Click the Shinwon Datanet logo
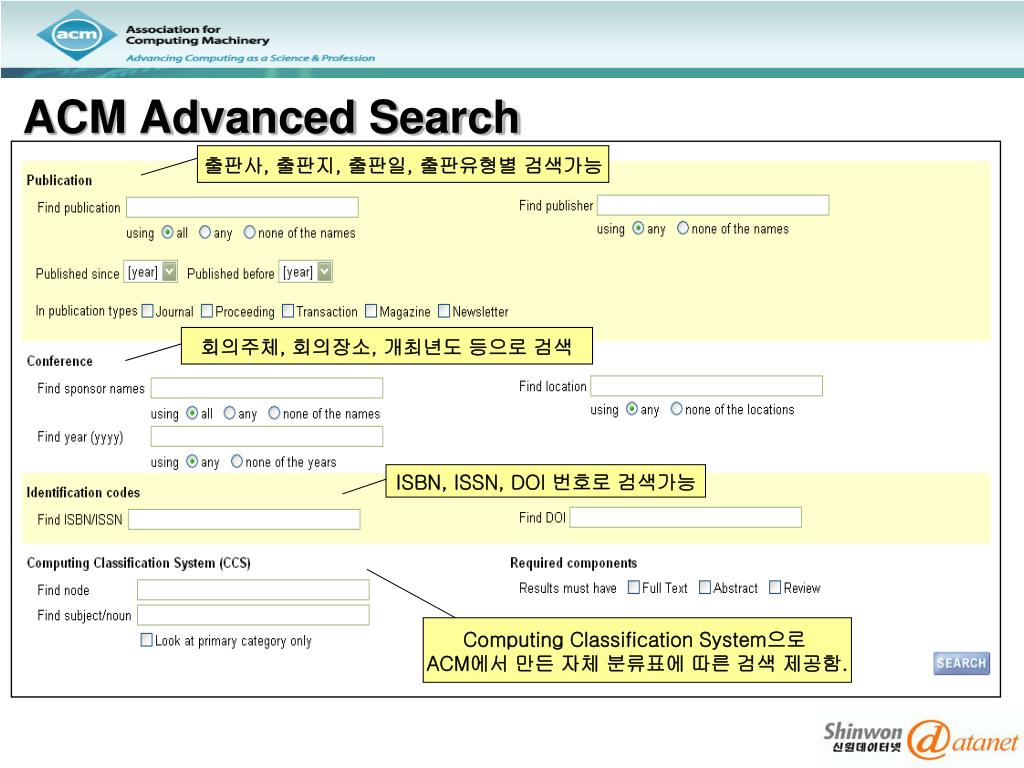This screenshot has width=1024, height=768. click(921, 739)
